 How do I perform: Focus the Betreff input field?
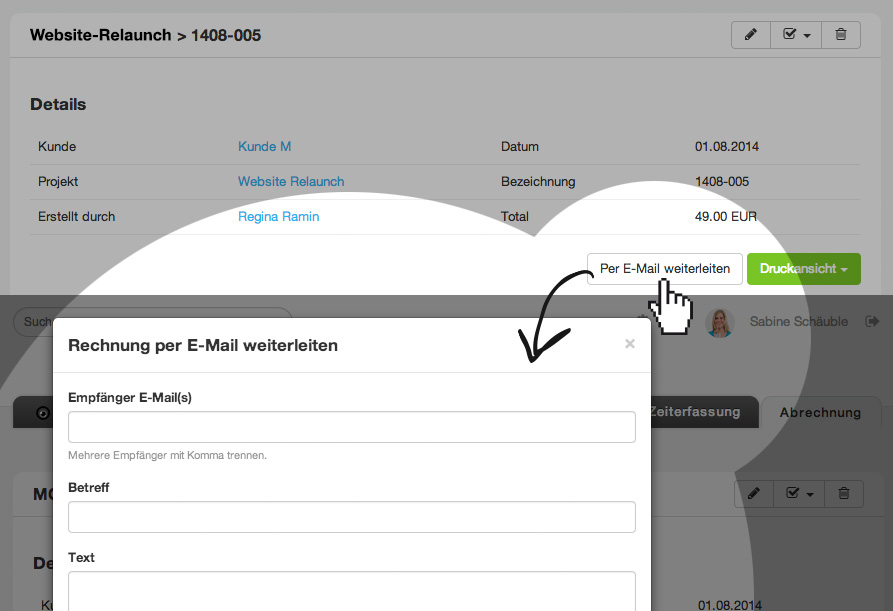pyautogui.click(x=351, y=517)
